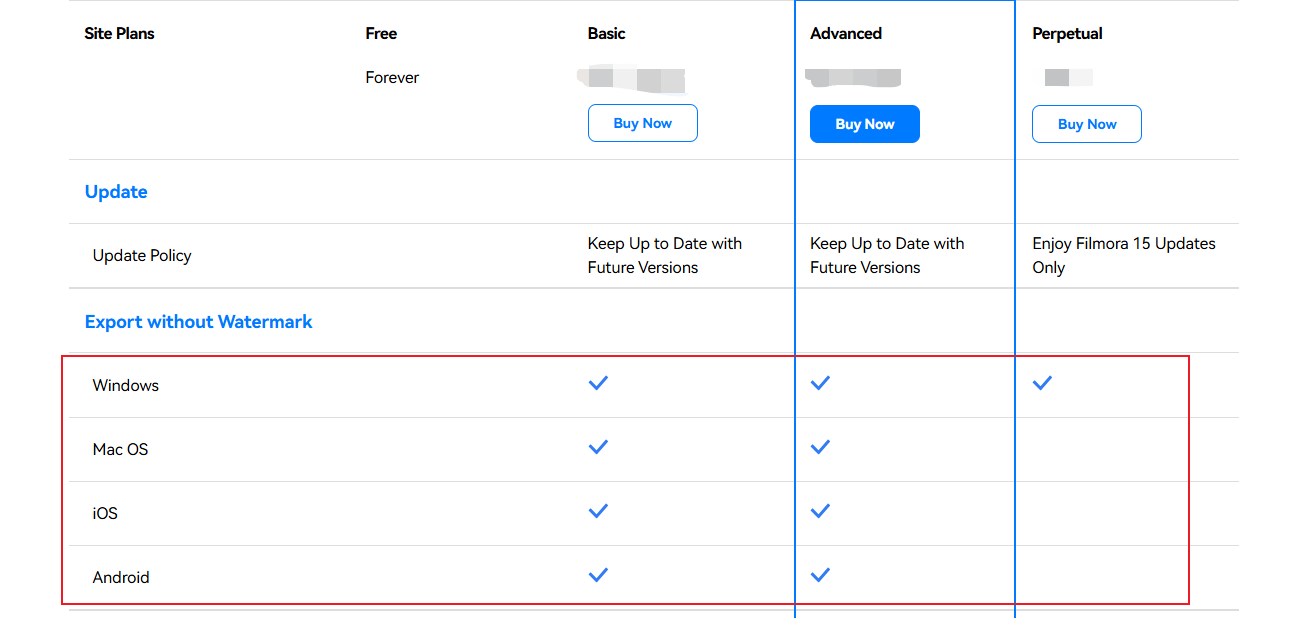Select the Advanced plan column header
Viewport: 1290px width, 618px height.
click(x=846, y=34)
